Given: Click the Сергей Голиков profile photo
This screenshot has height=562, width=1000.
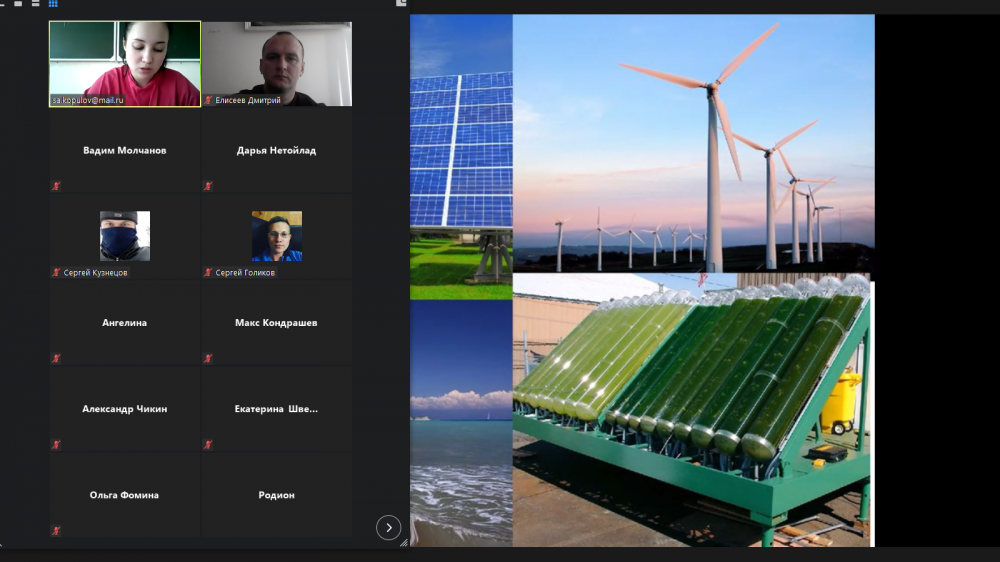Looking at the screenshot, I should click(277, 236).
